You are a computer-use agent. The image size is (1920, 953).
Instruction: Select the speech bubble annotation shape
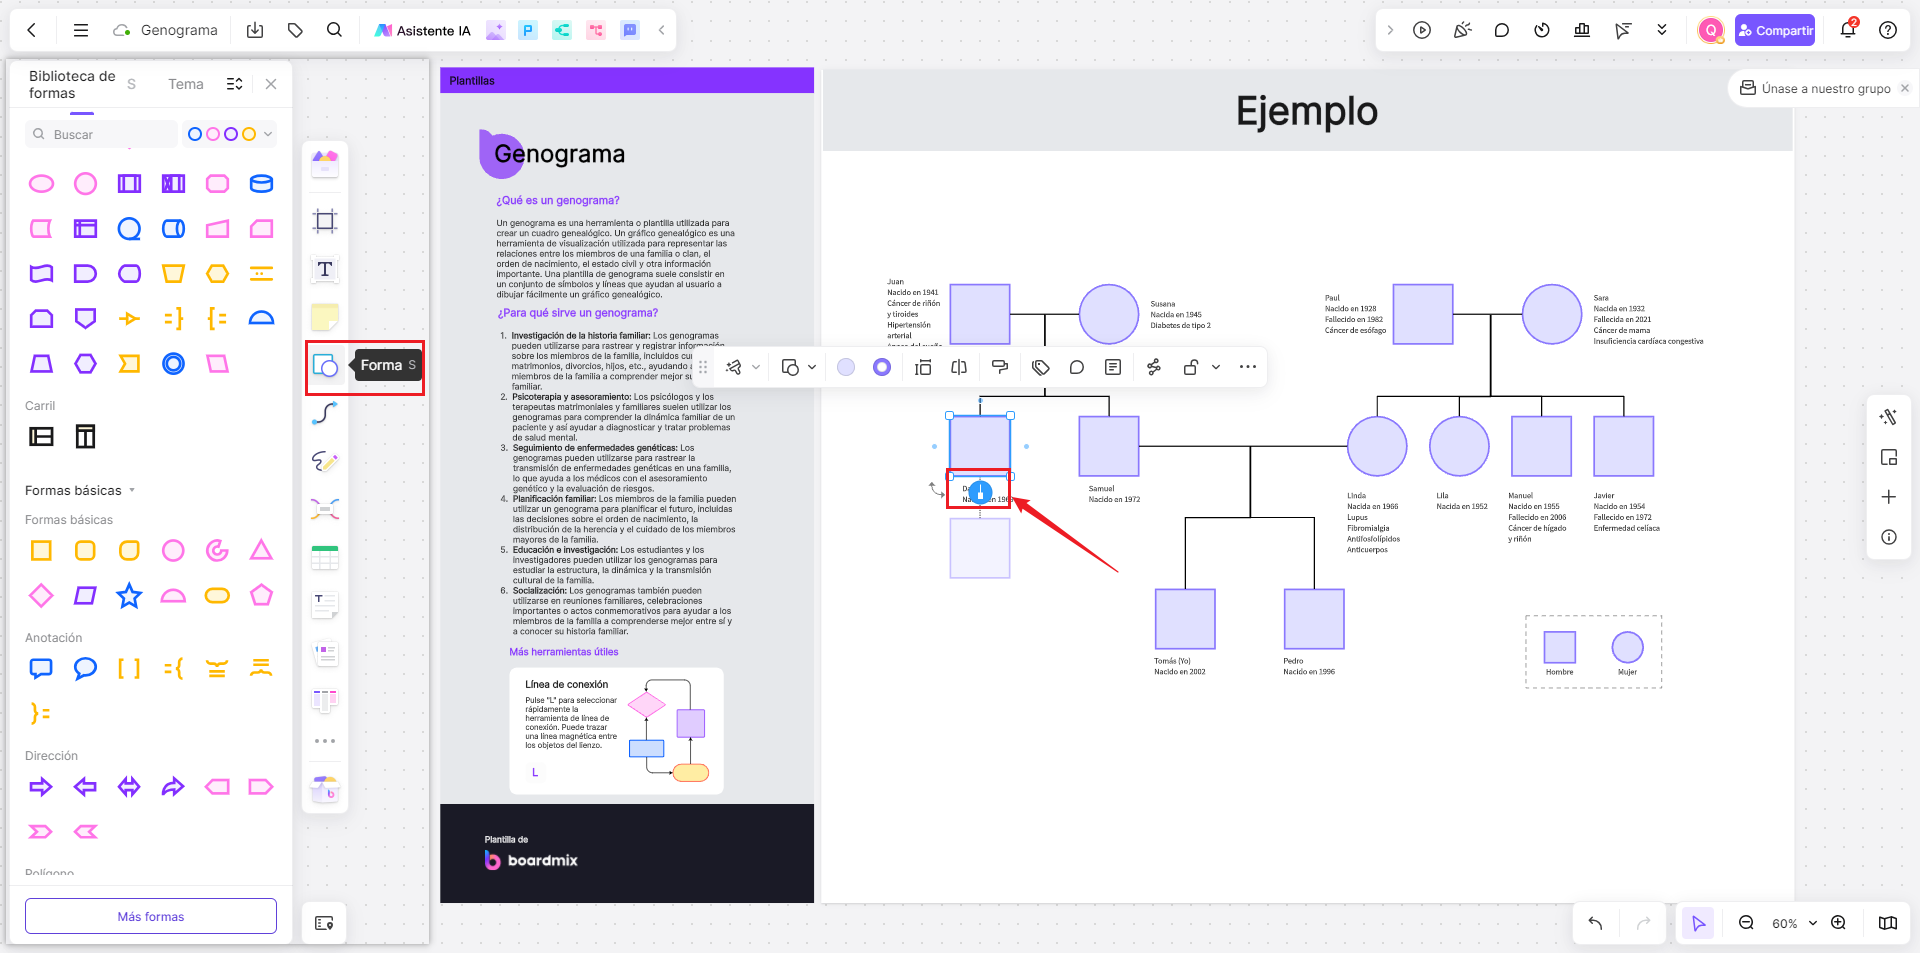[85, 668]
